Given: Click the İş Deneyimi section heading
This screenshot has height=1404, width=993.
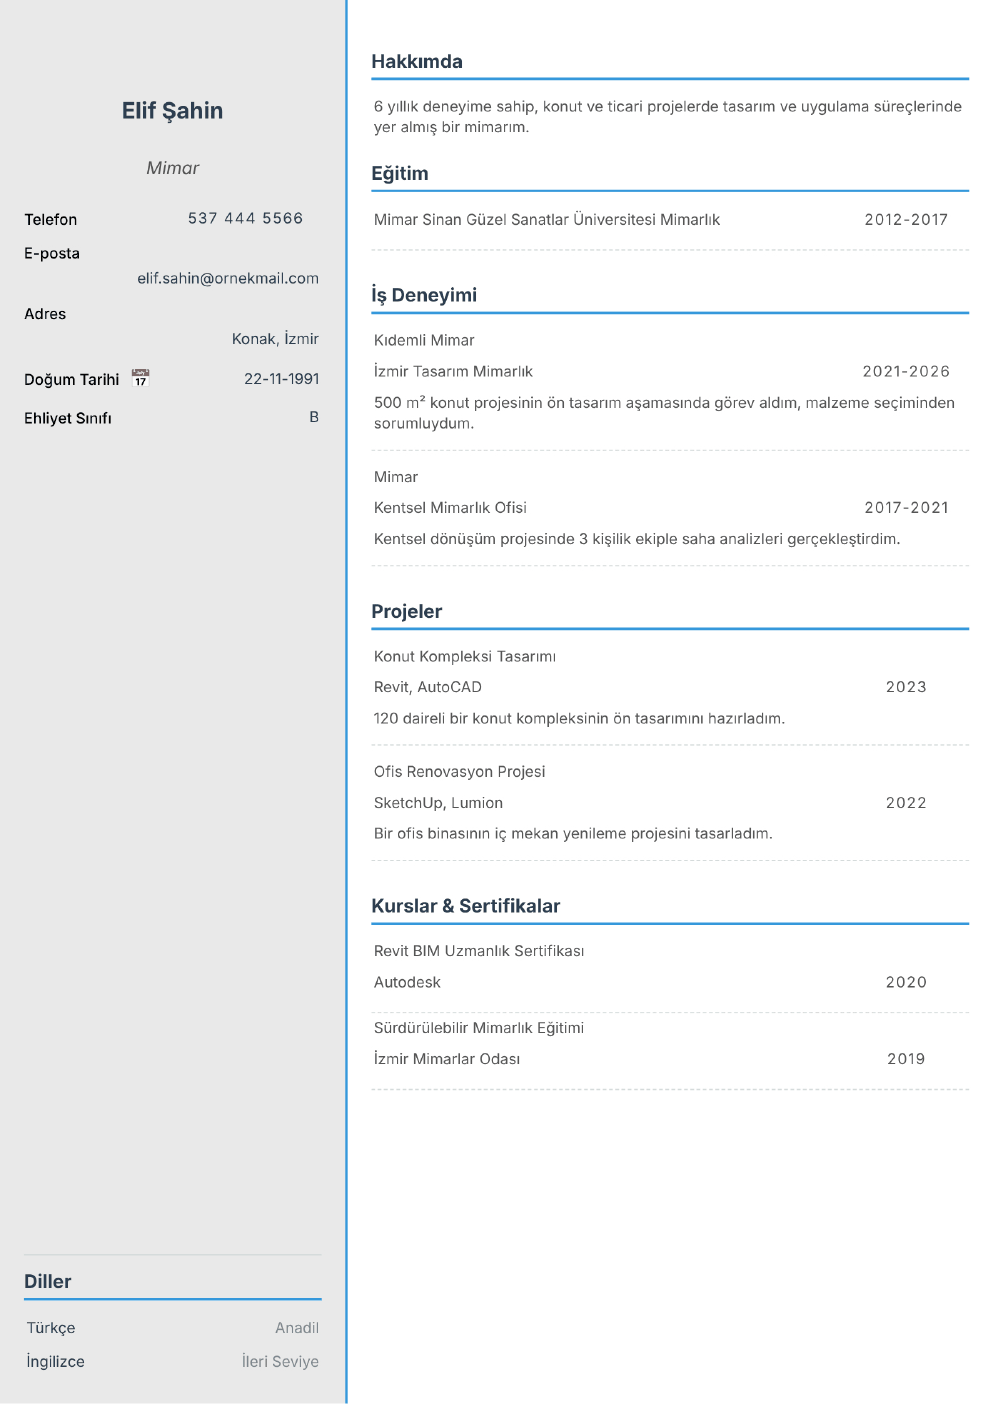Looking at the screenshot, I should click(x=424, y=295).
